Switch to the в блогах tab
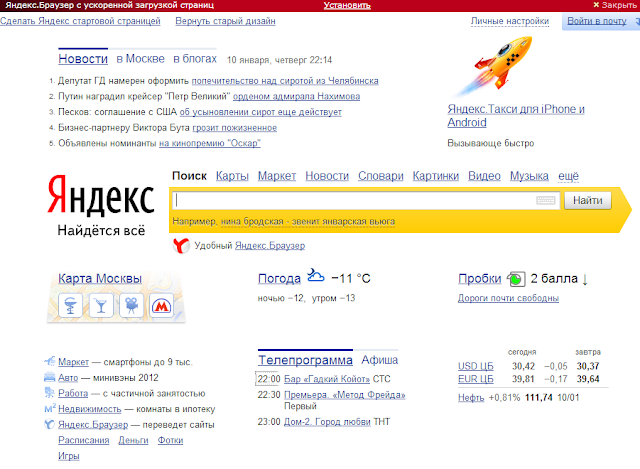 click(x=195, y=59)
